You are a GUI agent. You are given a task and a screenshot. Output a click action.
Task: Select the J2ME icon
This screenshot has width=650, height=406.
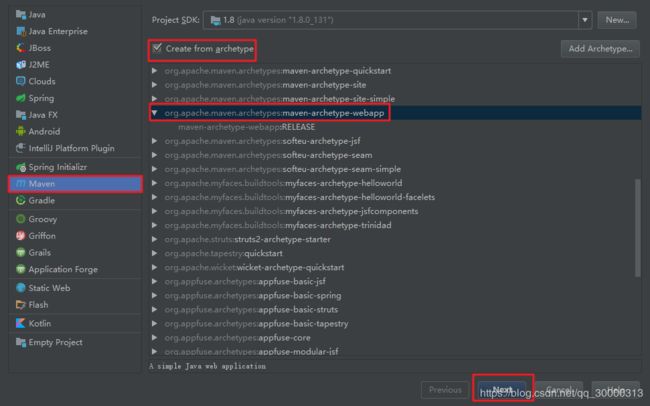[21, 65]
